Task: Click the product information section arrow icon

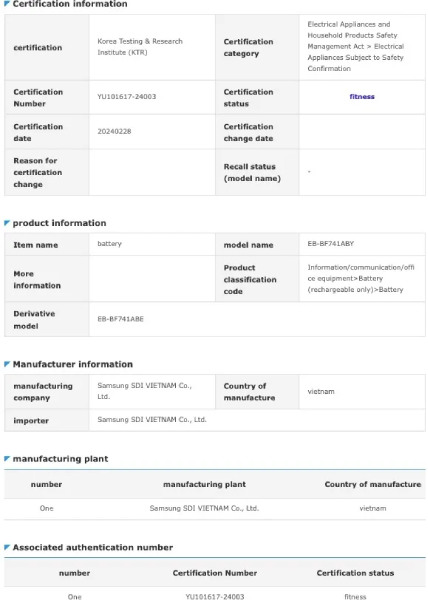Action: (x=7, y=223)
